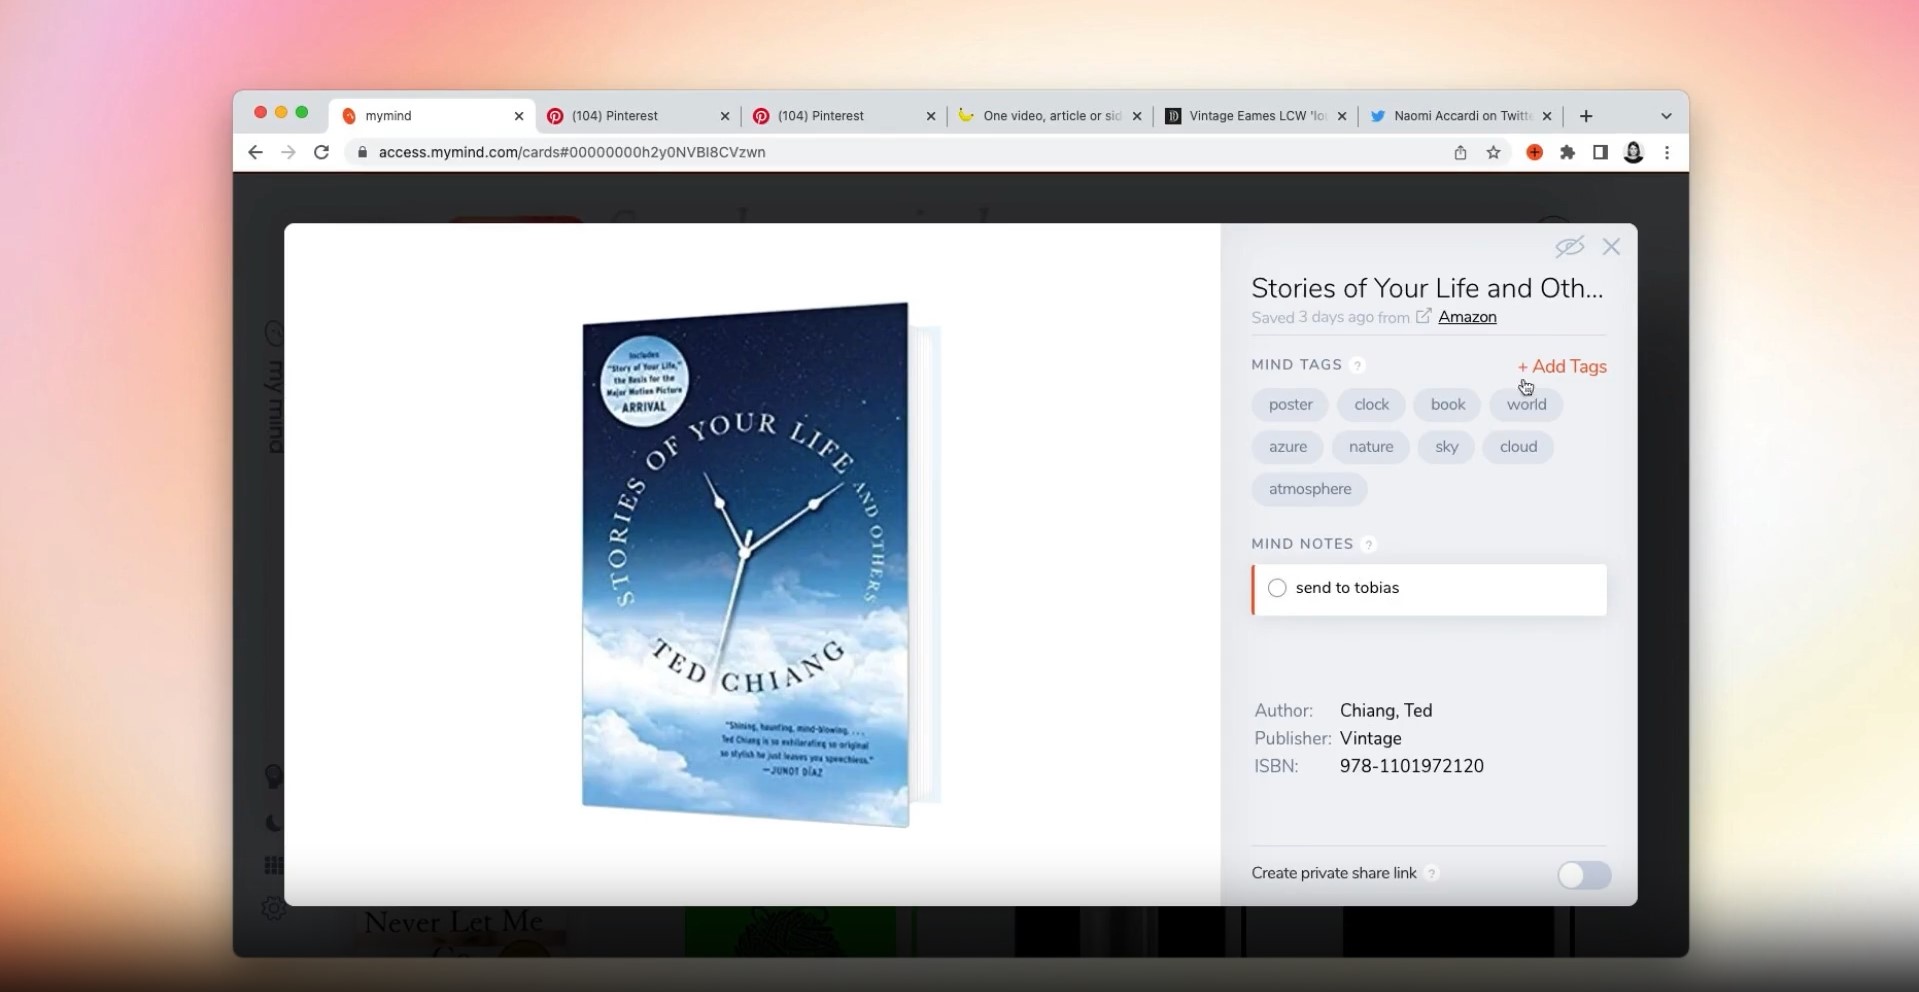This screenshot has width=1919, height=992.
Task: Click the help icon beside MIND NOTES
Action: click(1369, 544)
